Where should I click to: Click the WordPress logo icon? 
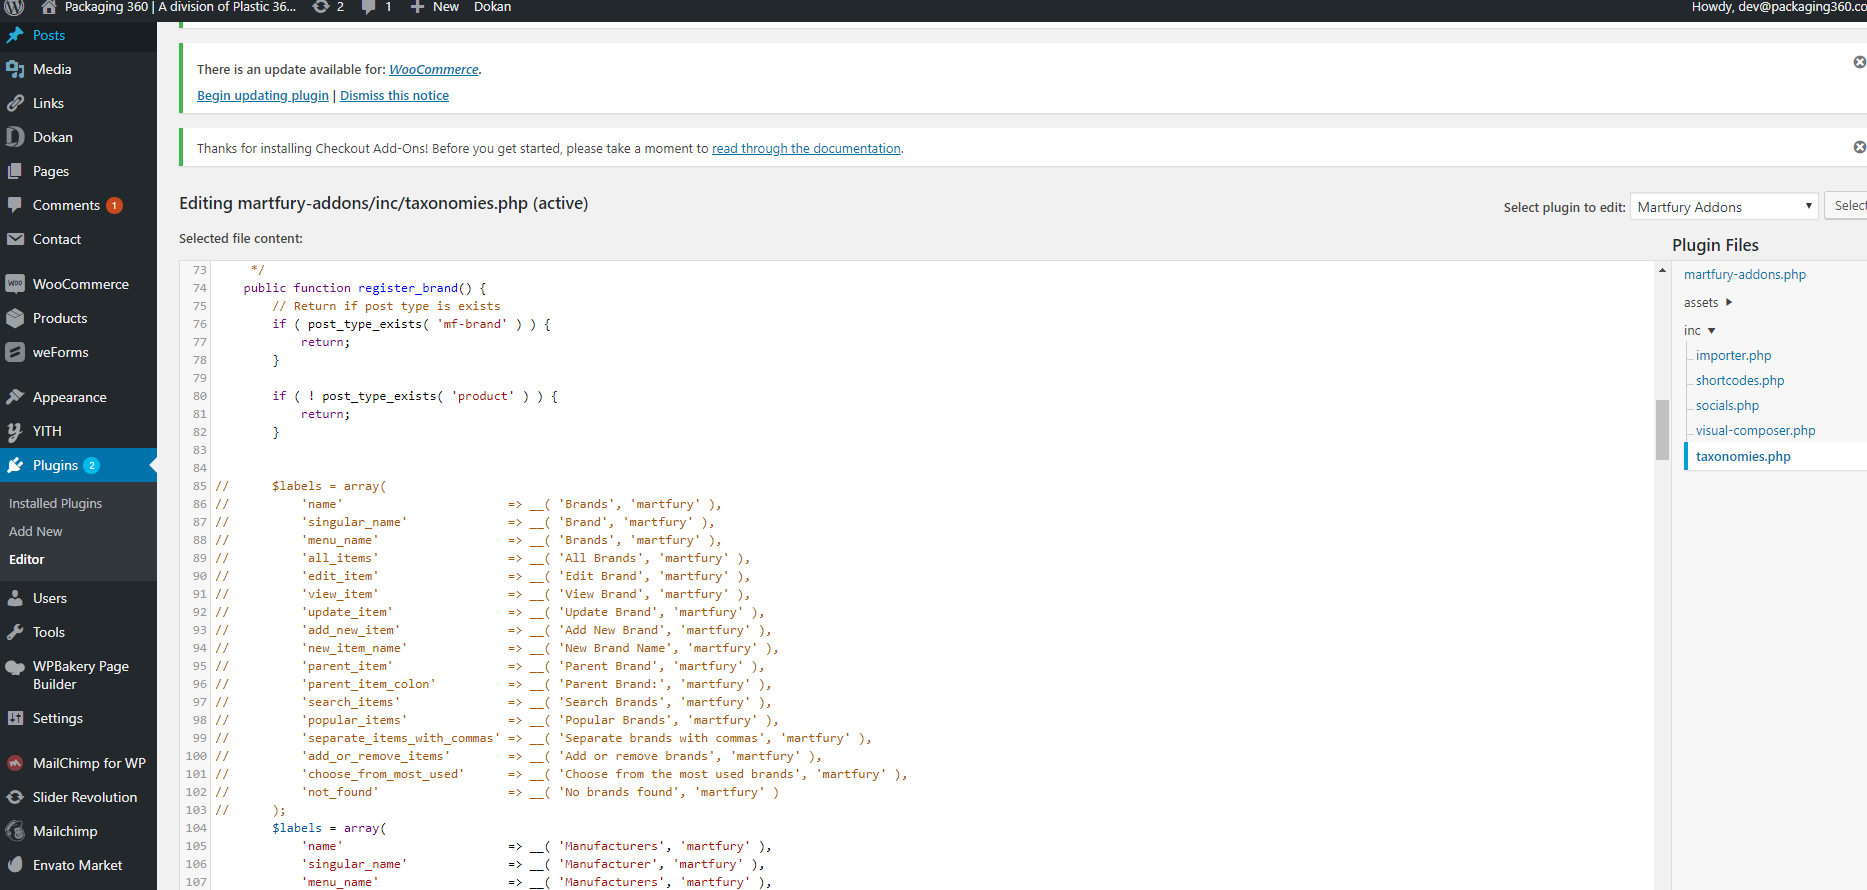pos(14,7)
